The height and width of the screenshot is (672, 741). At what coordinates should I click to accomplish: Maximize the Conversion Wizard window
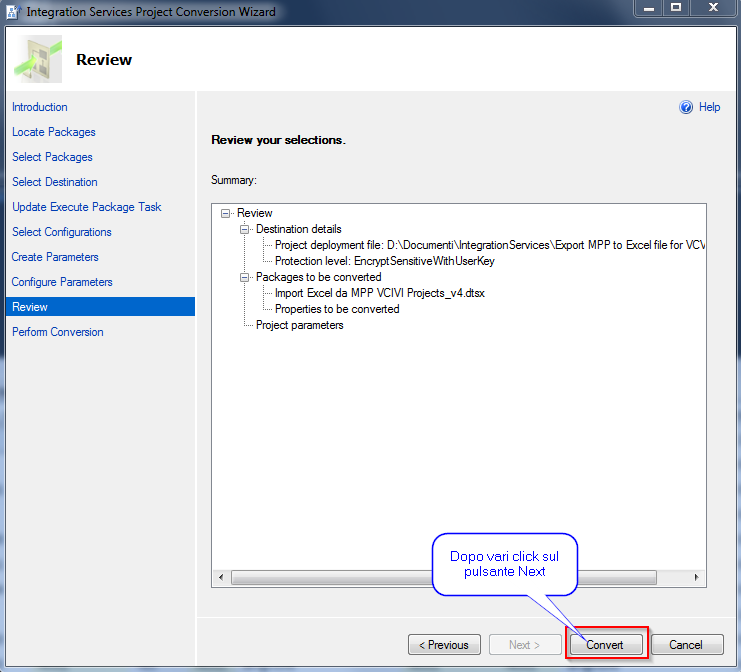(676, 8)
